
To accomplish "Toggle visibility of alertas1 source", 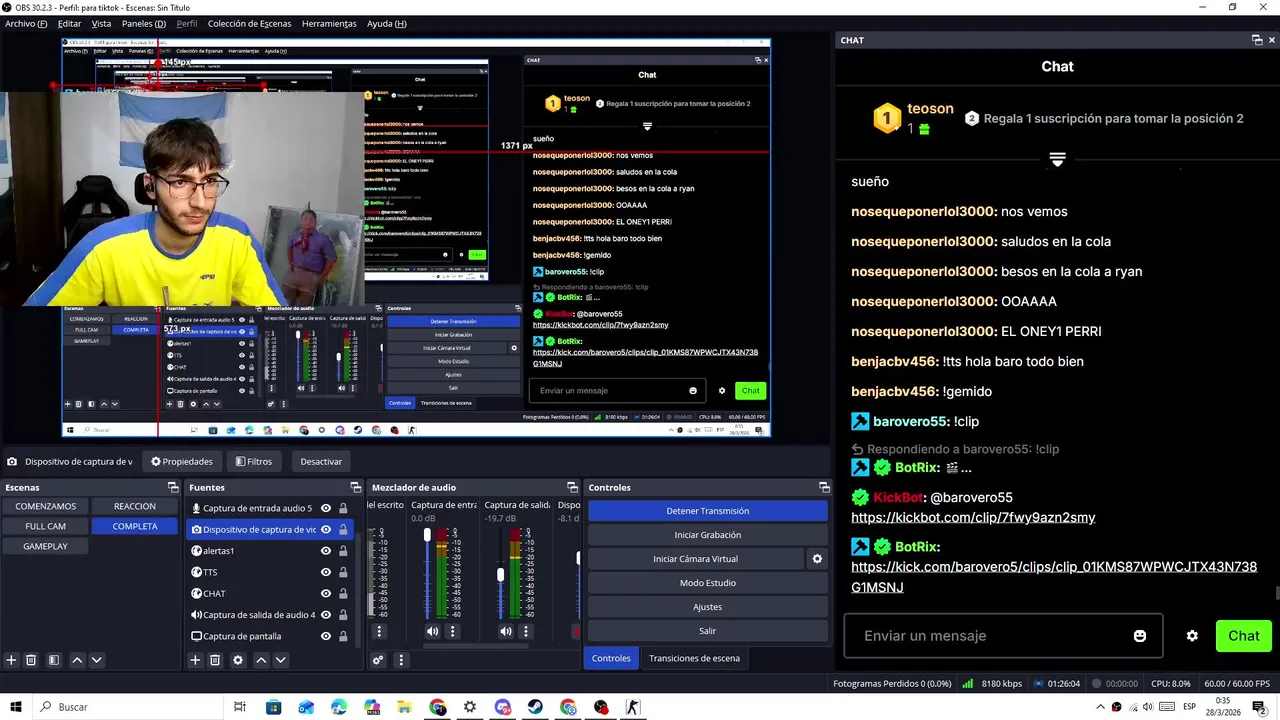I will point(326,551).
